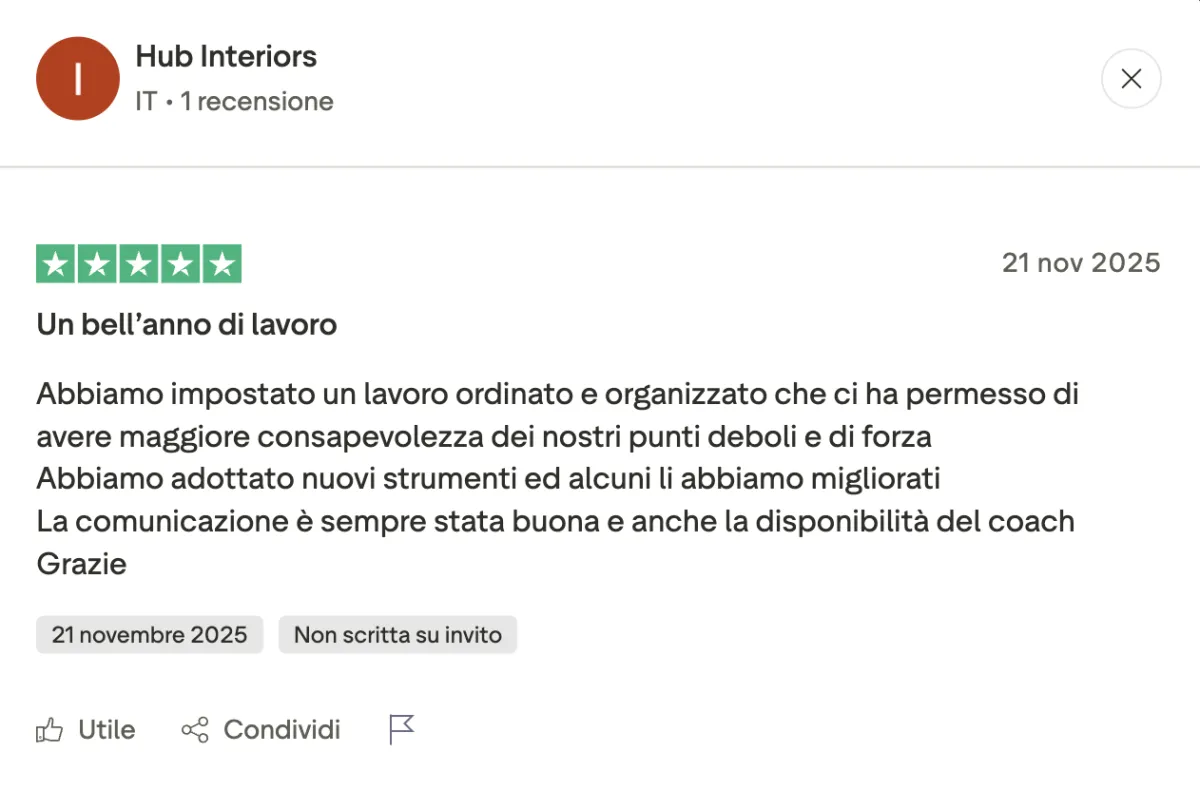Screen dimensions: 1200x791
Task: Mark the review as "Utile"
Action: tap(106, 730)
